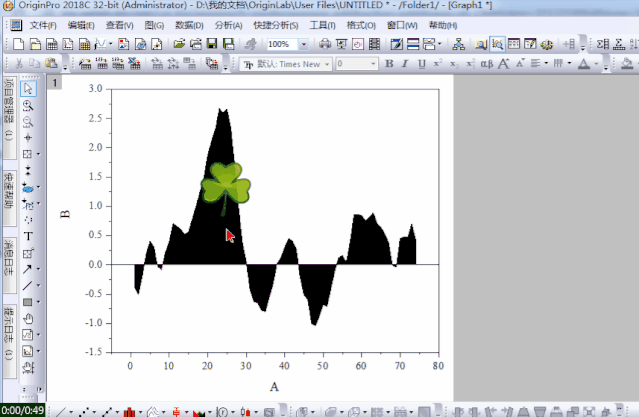Select the Line drawing tool
This screenshot has height=417, width=639.
[28, 285]
